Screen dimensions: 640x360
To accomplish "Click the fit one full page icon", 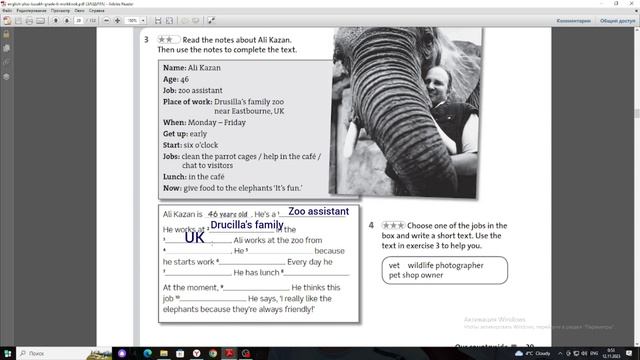I will tap(169, 20).
